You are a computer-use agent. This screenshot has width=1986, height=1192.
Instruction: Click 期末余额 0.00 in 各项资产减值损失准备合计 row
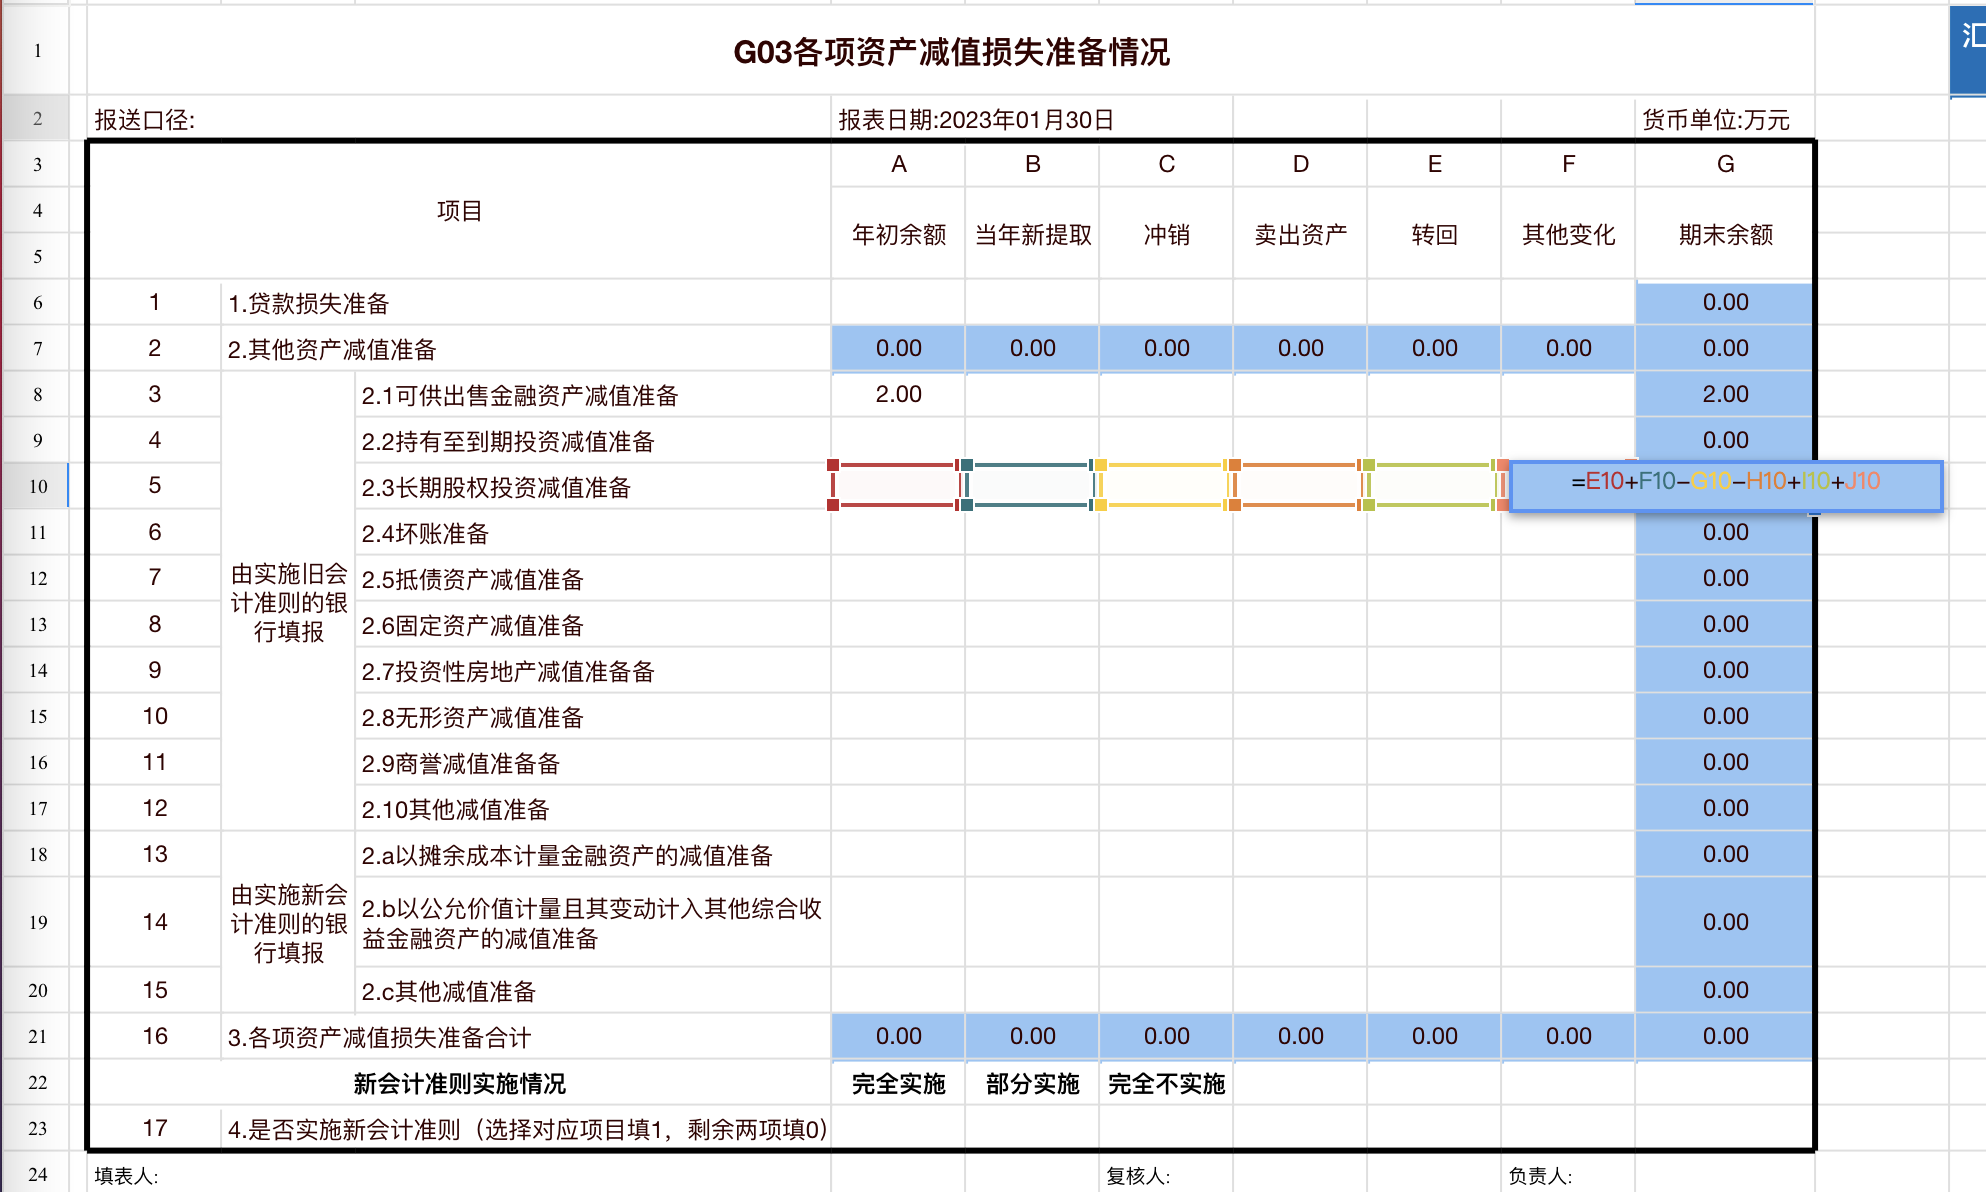[1726, 1036]
